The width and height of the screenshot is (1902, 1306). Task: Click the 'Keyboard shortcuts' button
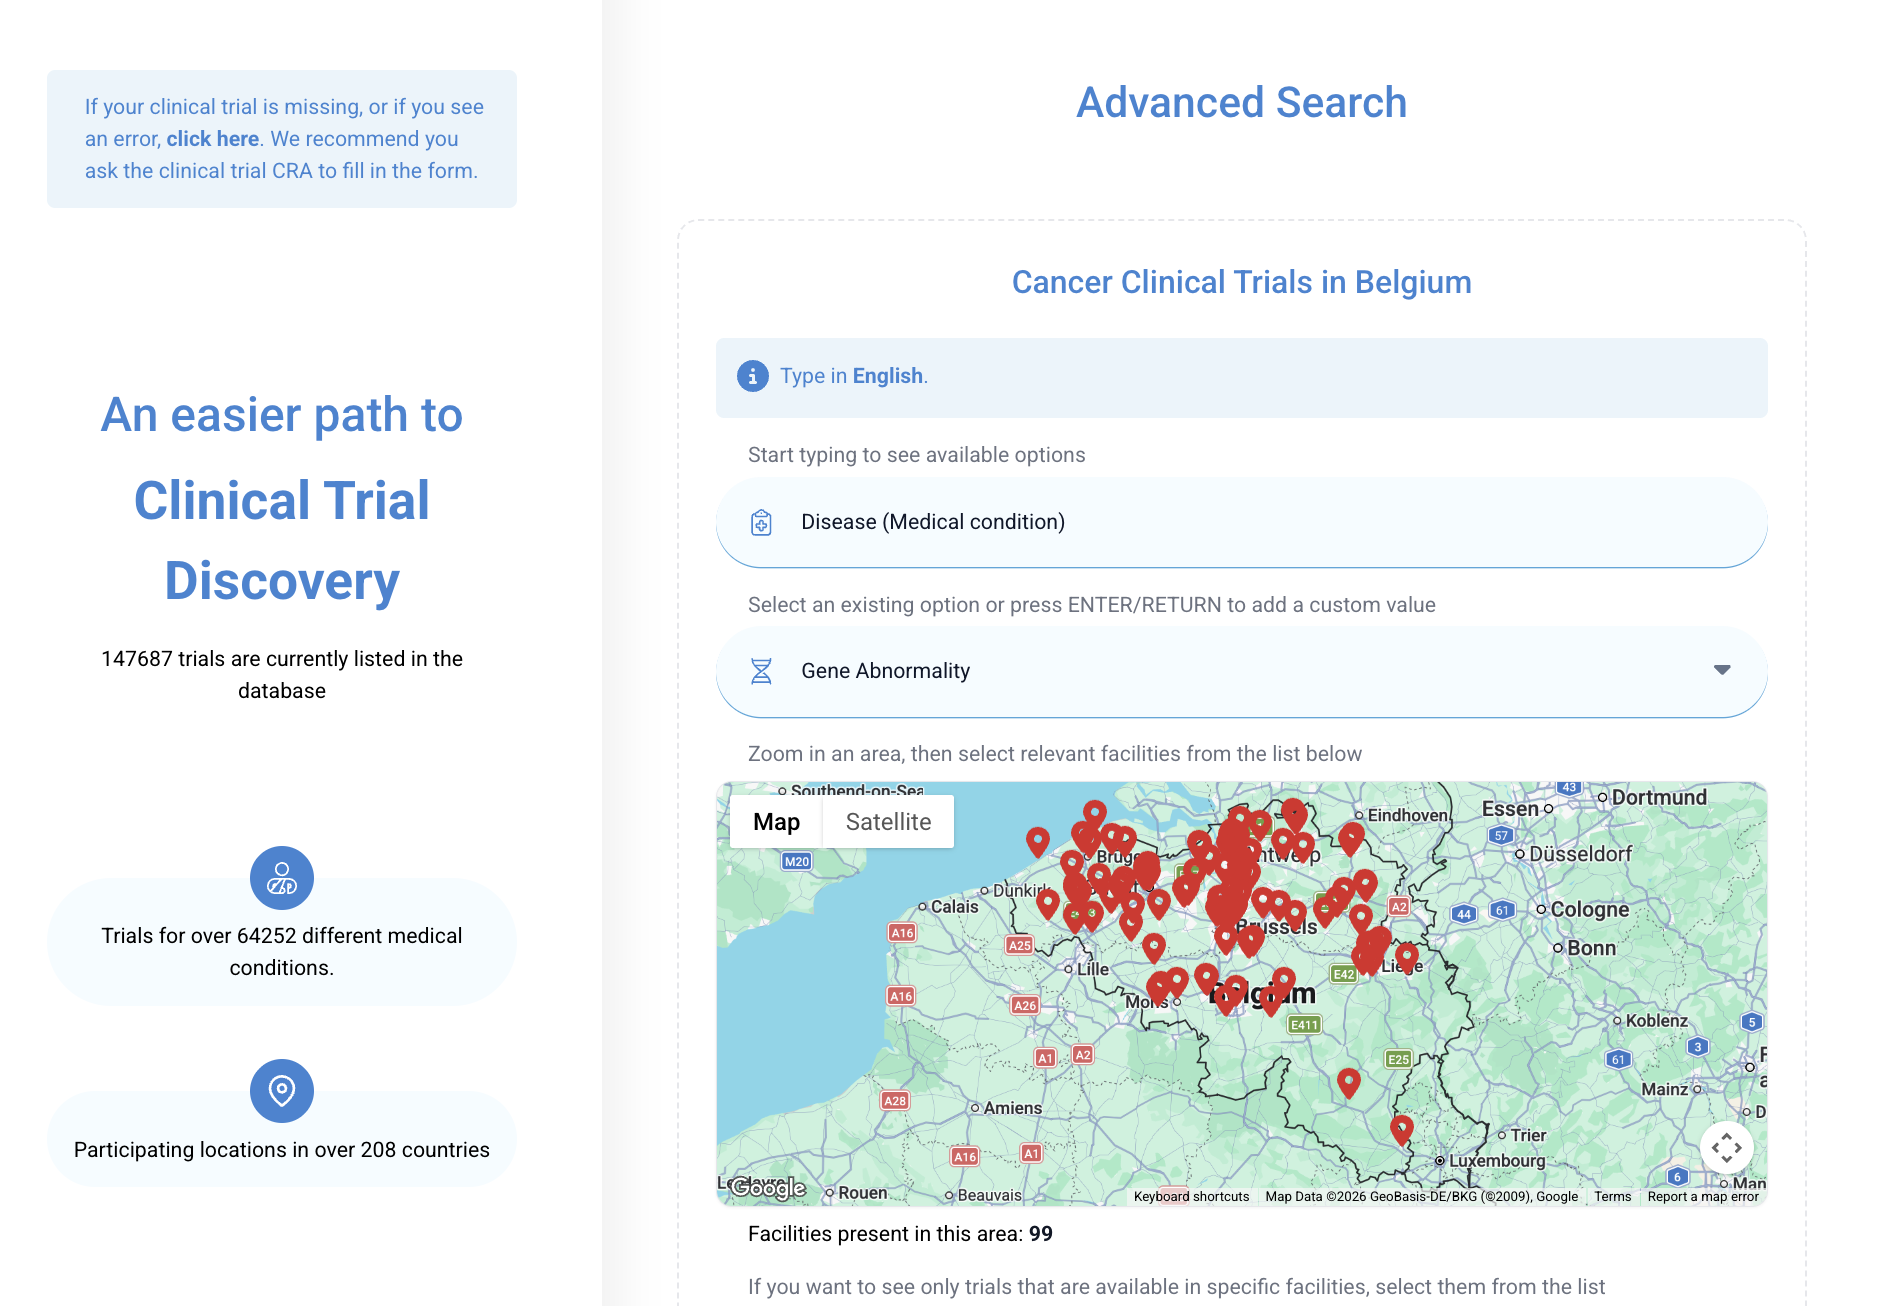click(x=1190, y=1196)
